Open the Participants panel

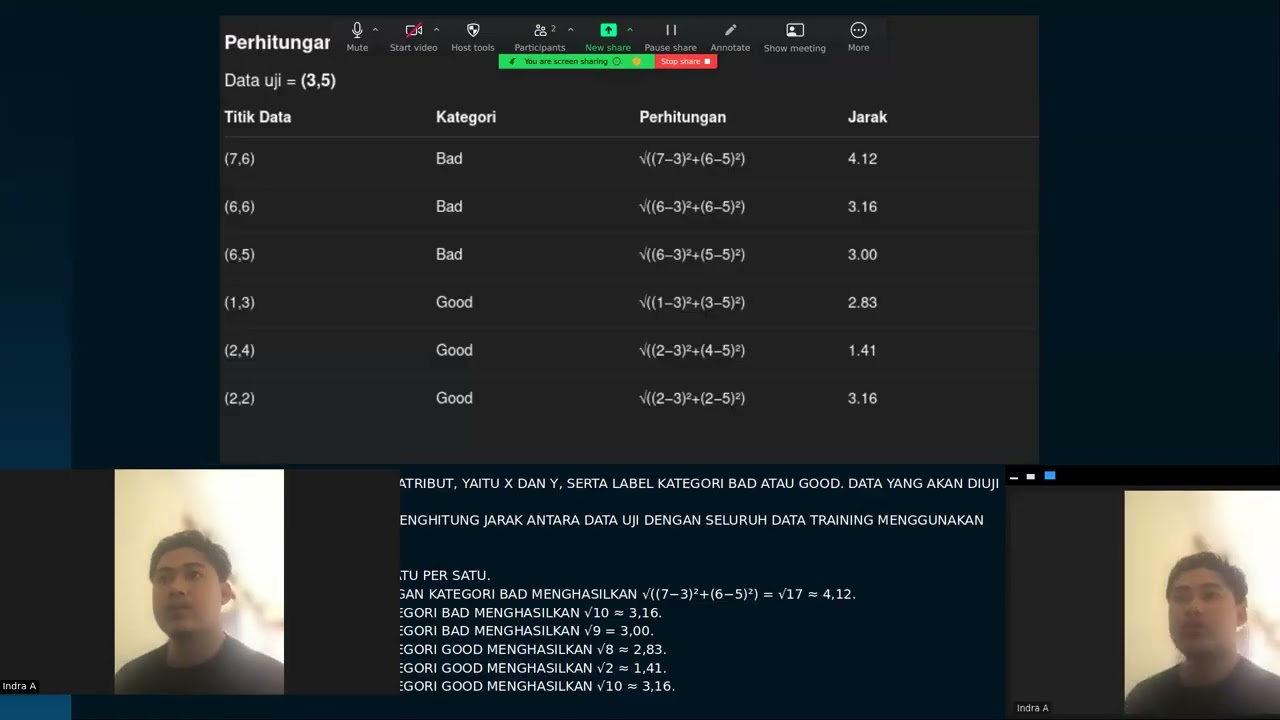[540, 37]
